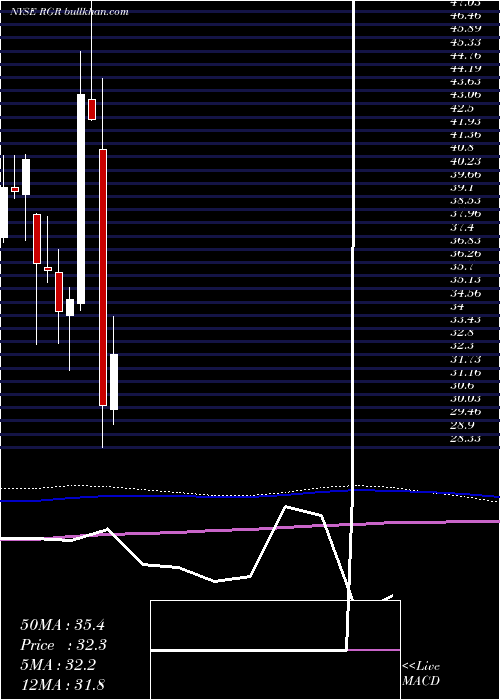Click the 37.96 price axis label
The width and height of the screenshot is (500, 700).
(x=467, y=214)
